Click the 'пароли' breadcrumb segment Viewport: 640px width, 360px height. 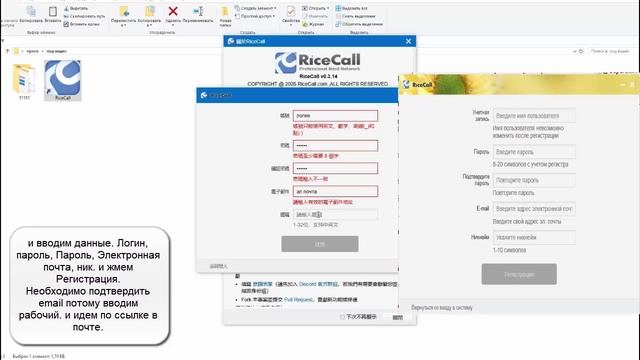[32, 51]
